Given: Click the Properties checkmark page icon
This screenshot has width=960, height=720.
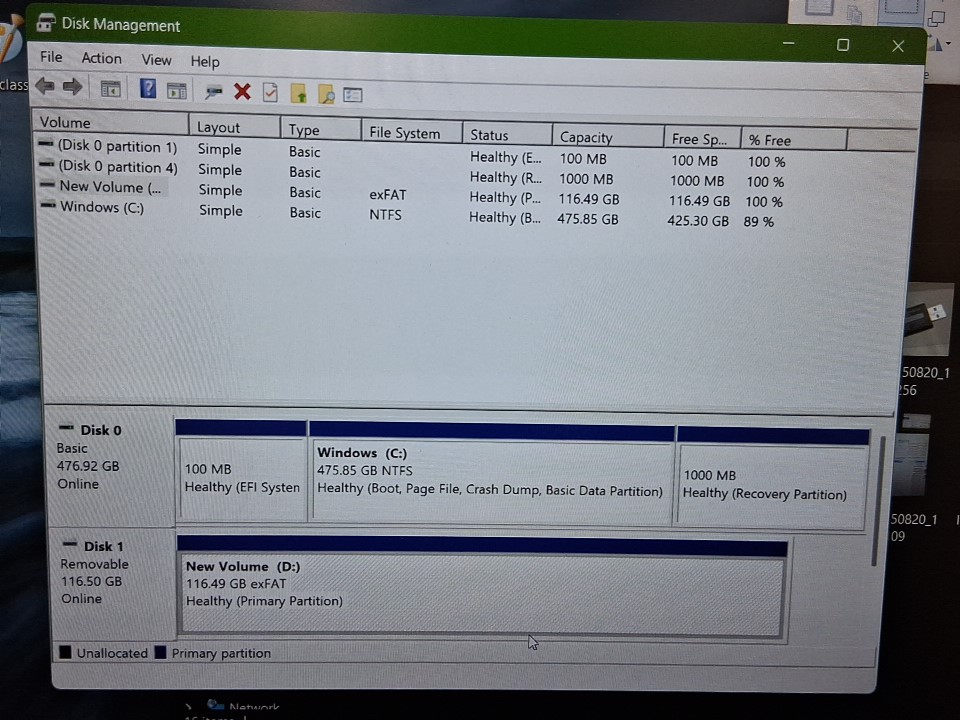Looking at the screenshot, I should (x=270, y=93).
